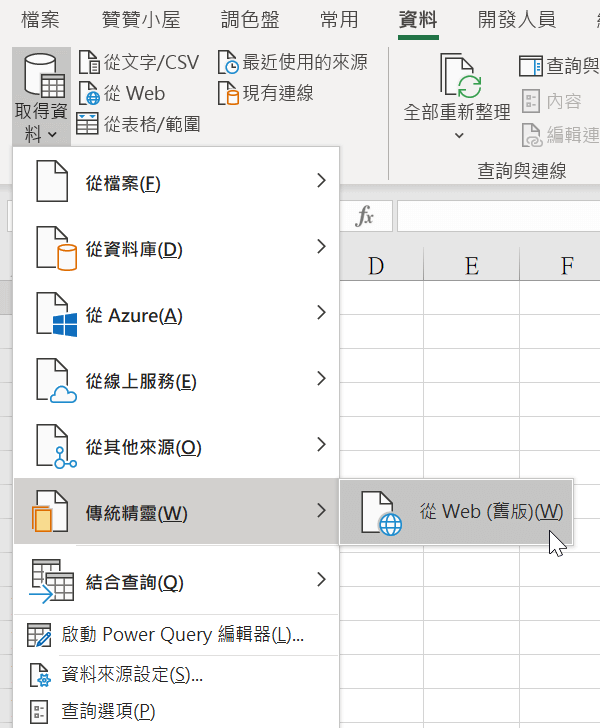Click the 內容 label in ribbon
Viewport: 600px width, 728px height.
click(x=564, y=101)
